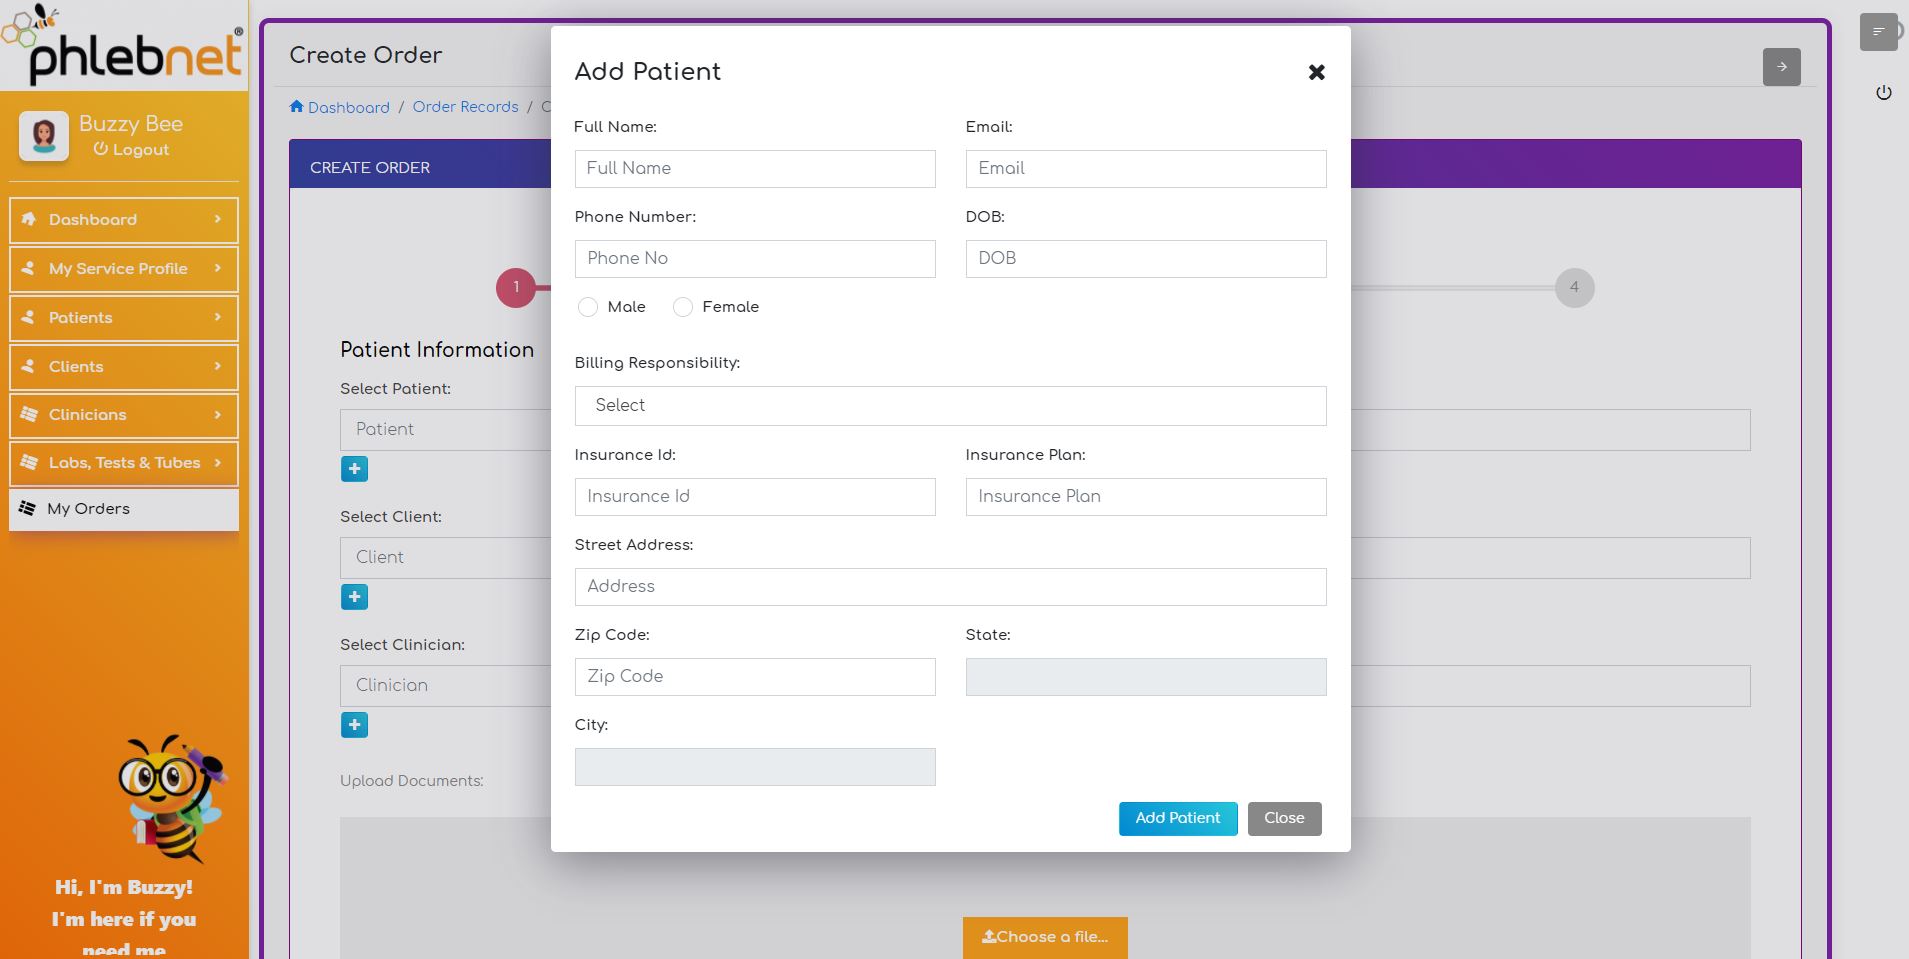Click step 4 marker in progress tracker

(x=1574, y=288)
